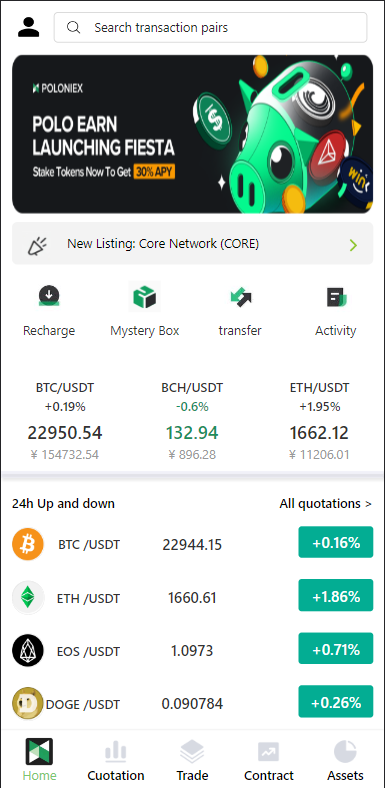Open All quotations link
Viewport: 385px width, 788px height.
coord(326,504)
